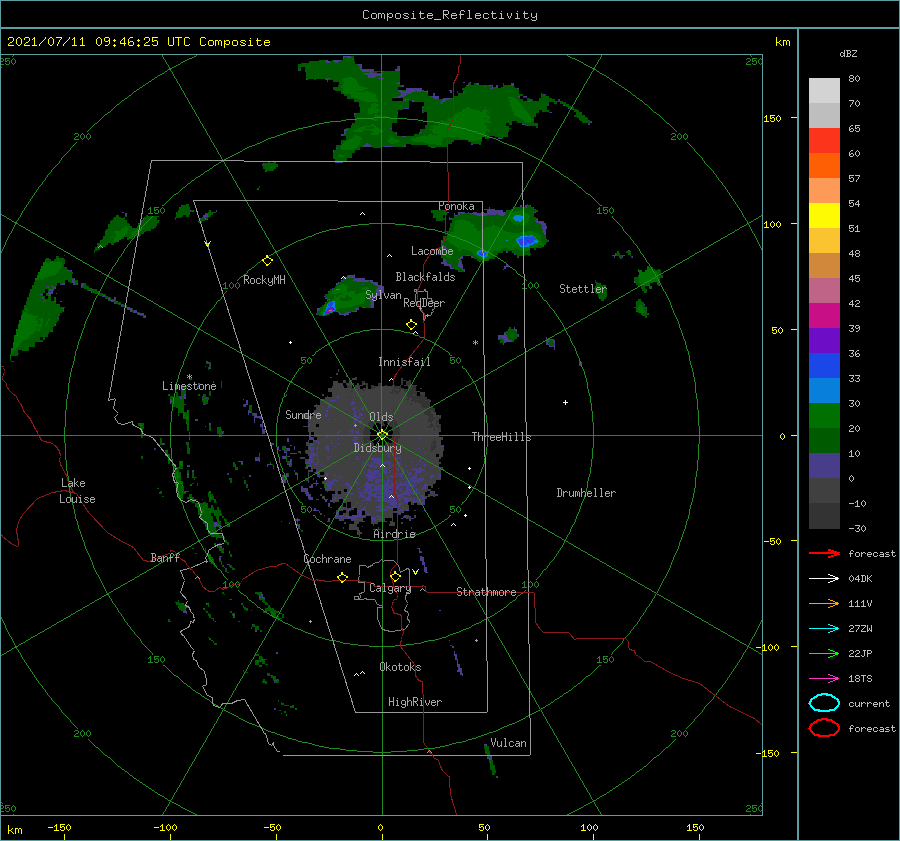The image size is (900, 841).
Task: Click the magenta storm cell west of Sylvan
Action: [x=329, y=307]
